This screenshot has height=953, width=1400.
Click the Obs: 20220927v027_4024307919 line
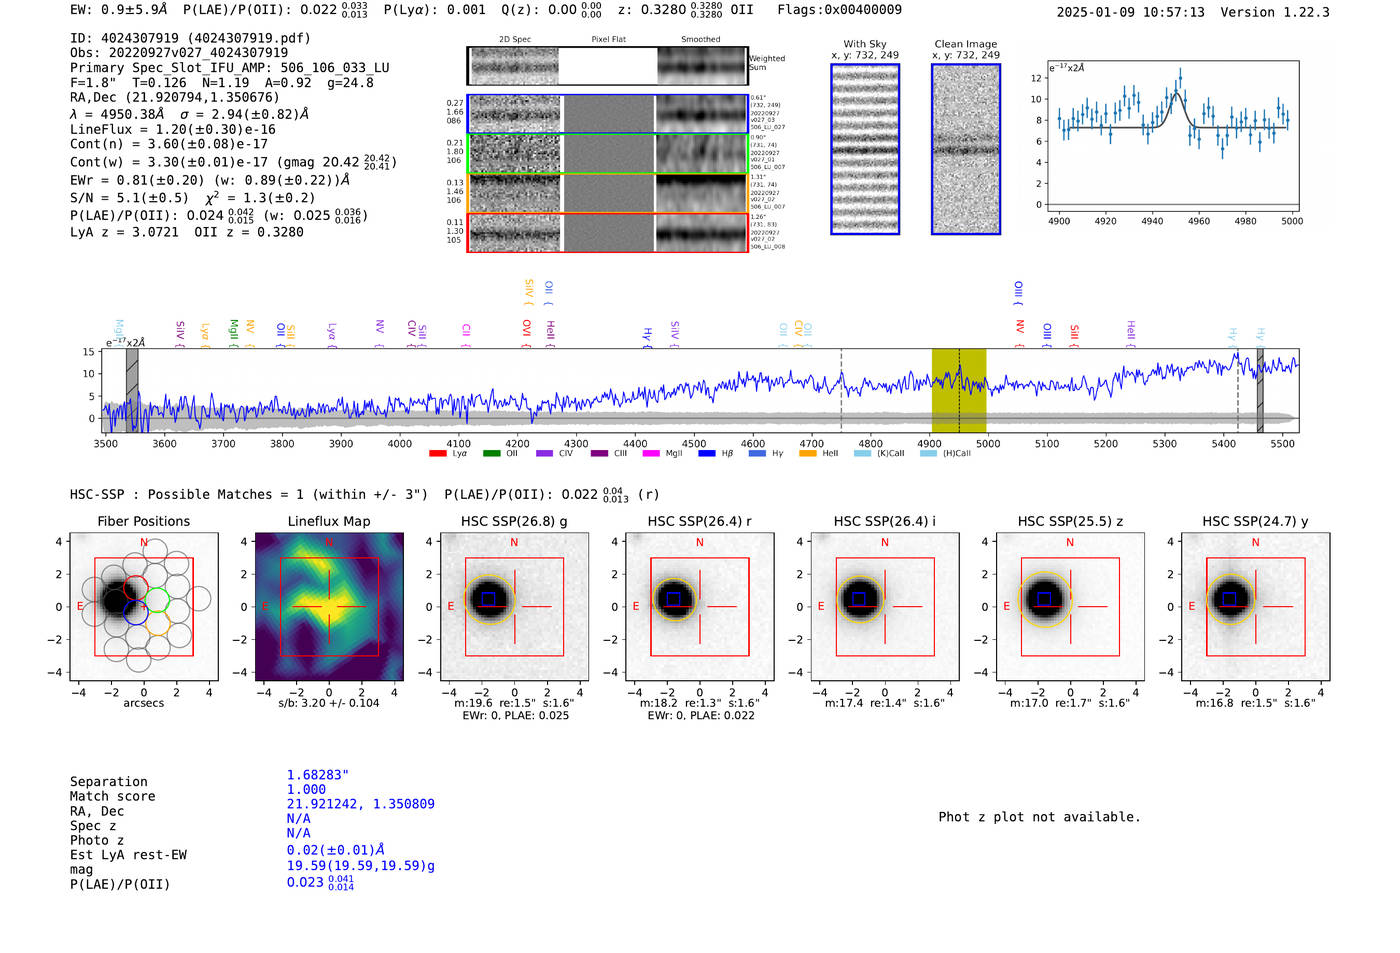(x=179, y=53)
